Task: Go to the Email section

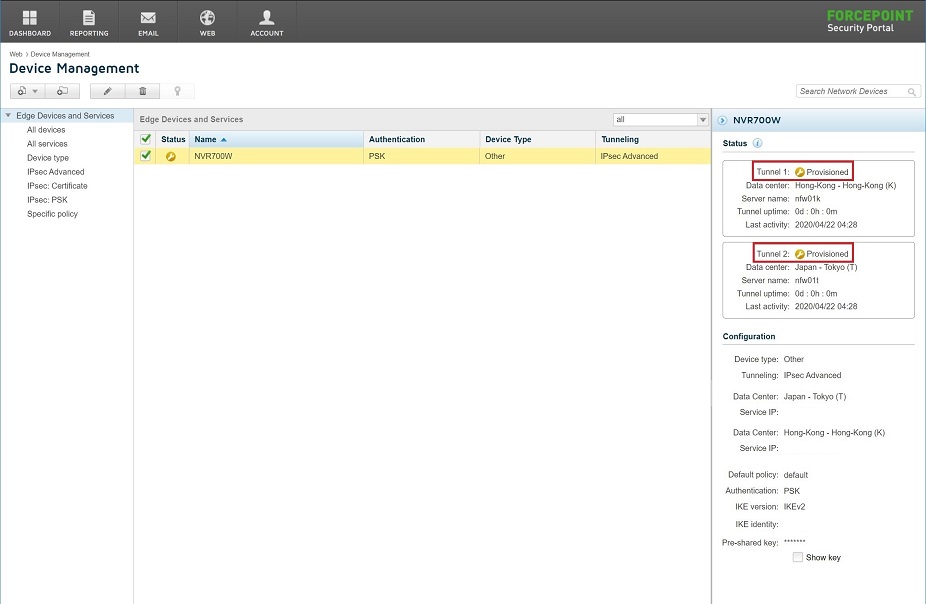Action: tap(148, 22)
